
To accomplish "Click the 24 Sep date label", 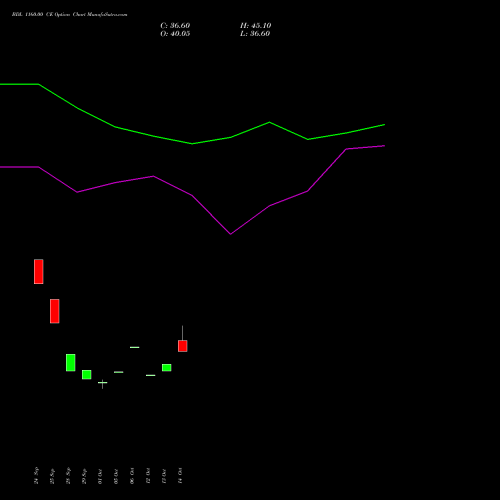I will (36, 476).
